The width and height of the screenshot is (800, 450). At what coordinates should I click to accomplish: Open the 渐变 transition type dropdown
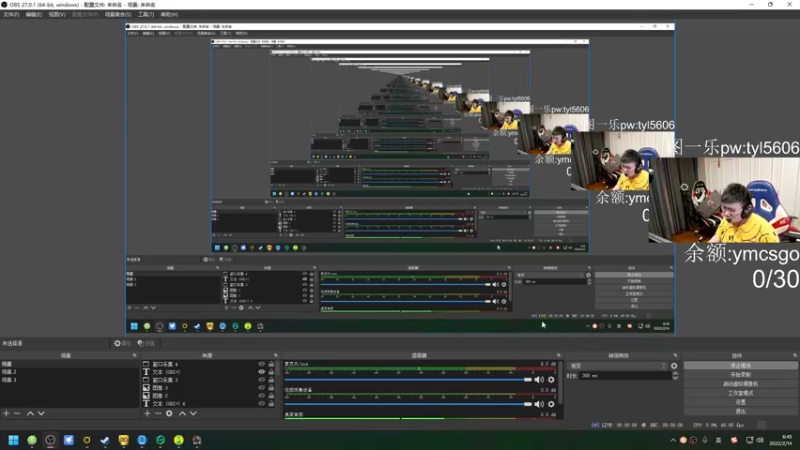(x=618, y=366)
